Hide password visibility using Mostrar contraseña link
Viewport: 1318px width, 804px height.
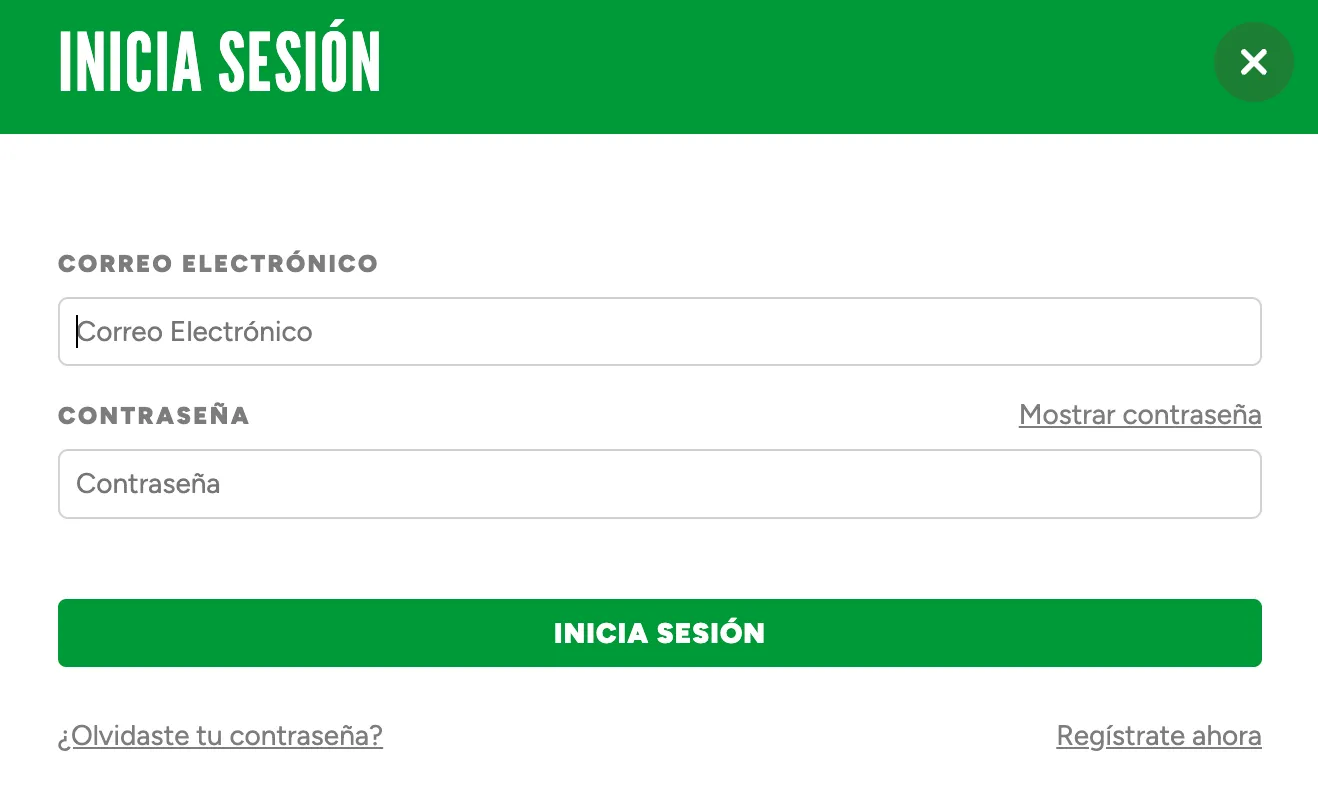[1140, 415]
